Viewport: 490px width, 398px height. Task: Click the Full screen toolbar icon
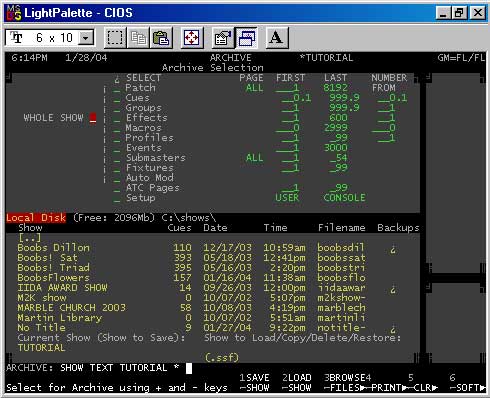(192, 38)
